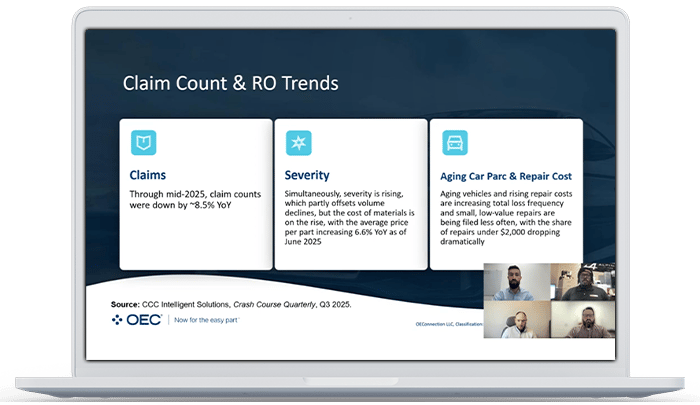Click the 'Claims' card heading
The height and width of the screenshot is (405, 700).
coord(147,175)
